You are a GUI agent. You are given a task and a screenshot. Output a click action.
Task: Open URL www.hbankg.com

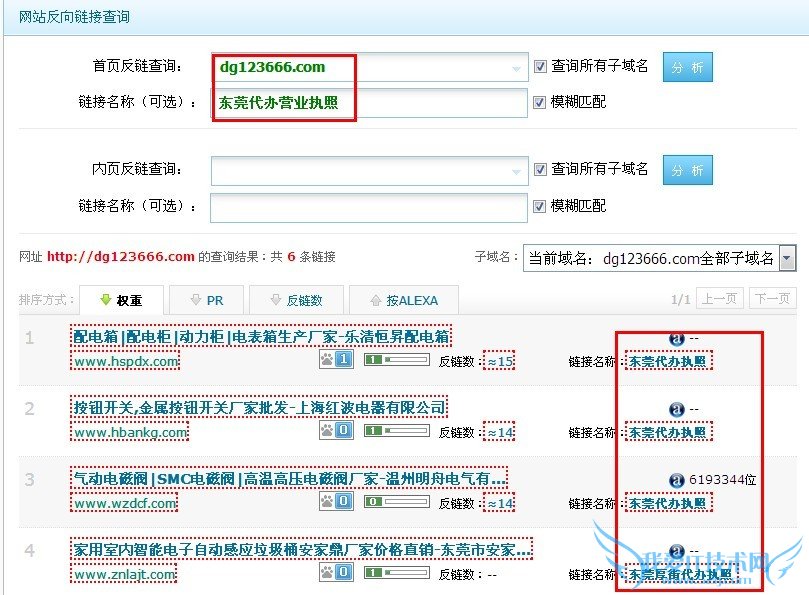[x=130, y=431]
